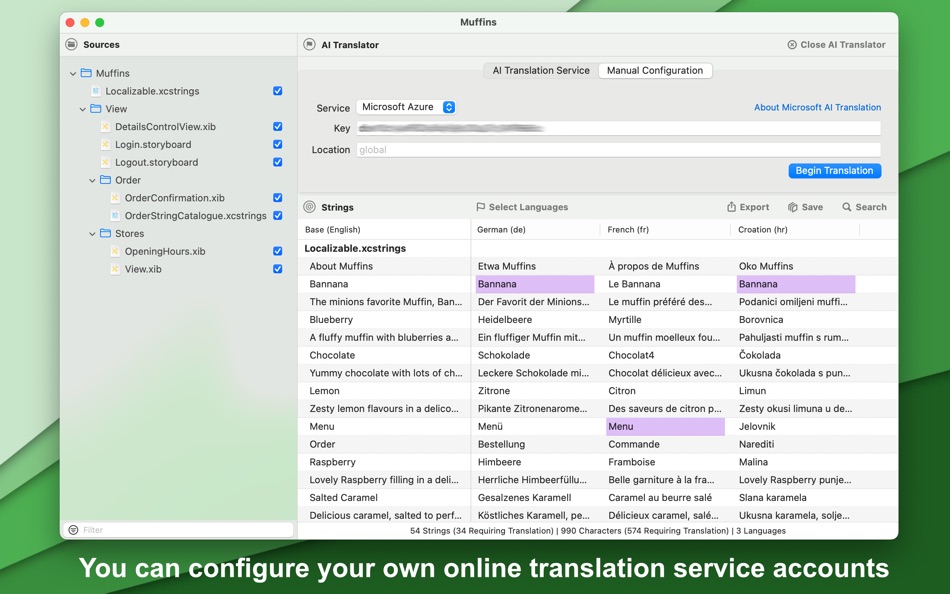Click the Select Languages label
The width and height of the screenshot is (950, 594).
pos(528,207)
